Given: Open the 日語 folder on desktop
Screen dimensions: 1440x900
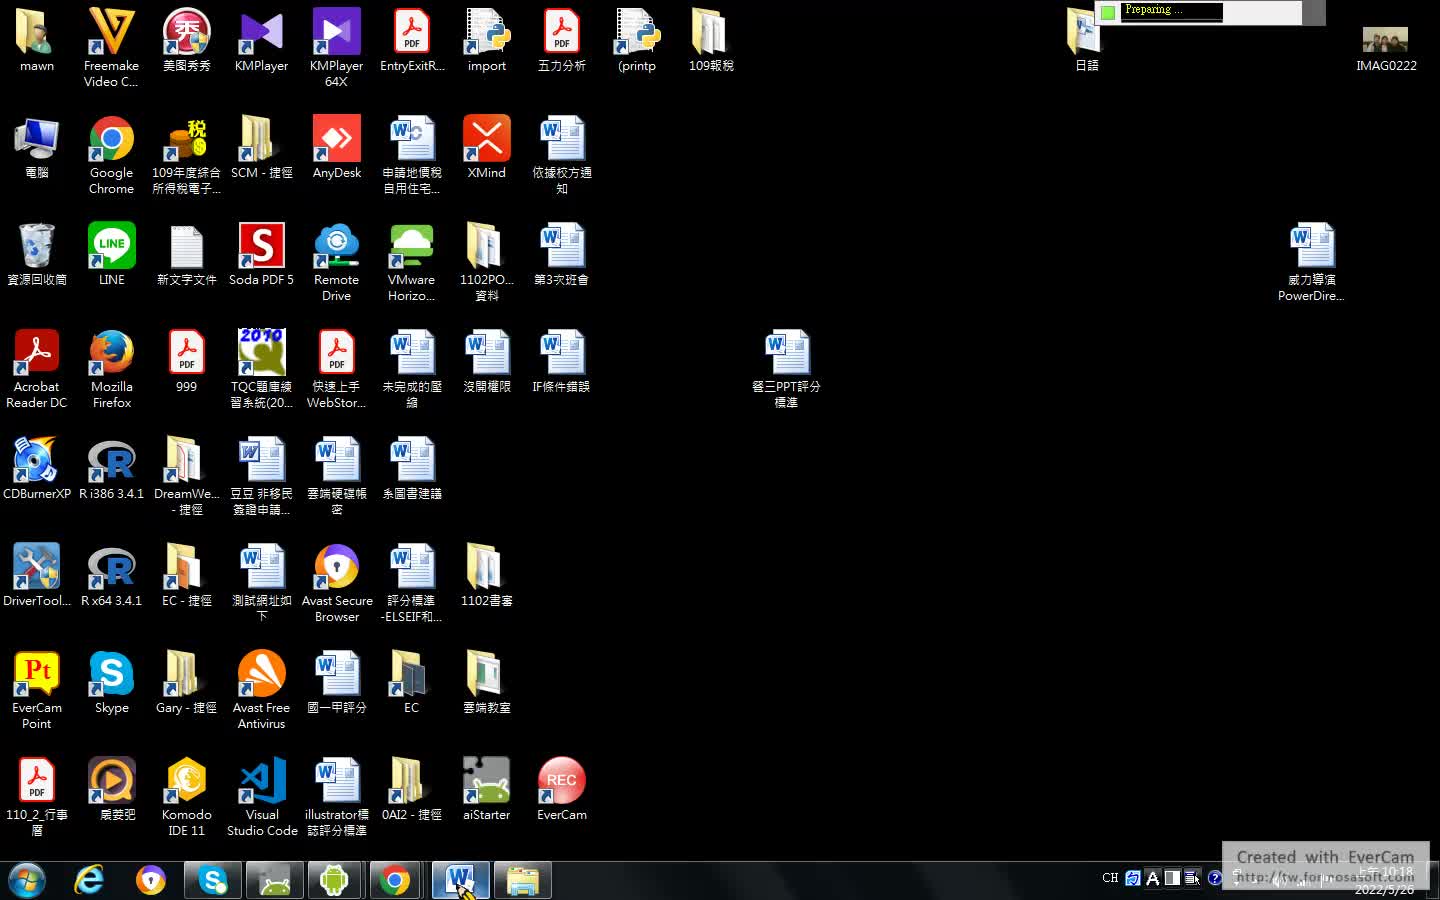Looking at the screenshot, I should 1086,39.
